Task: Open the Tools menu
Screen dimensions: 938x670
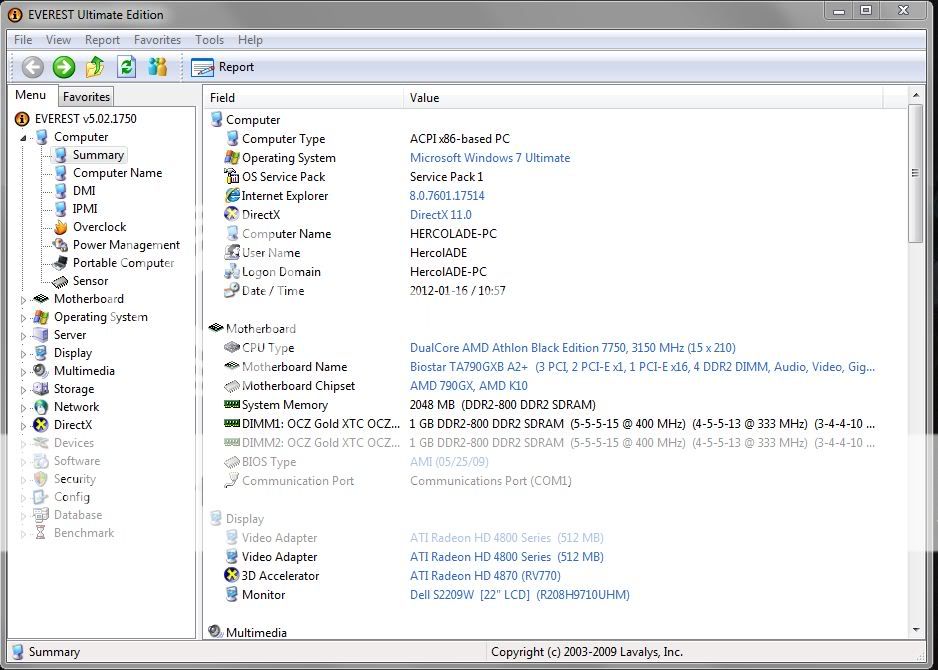Action: 209,40
